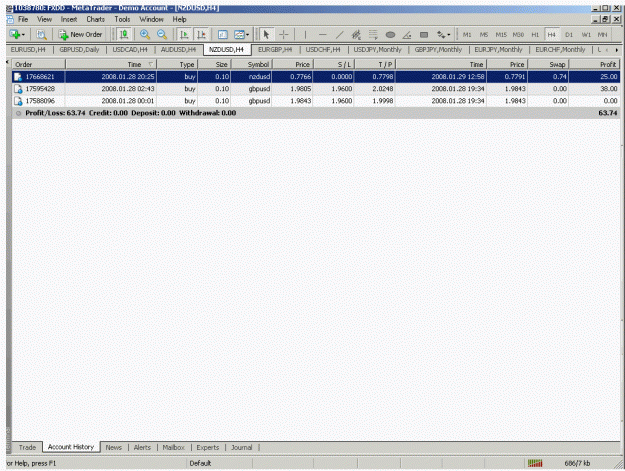The image size is (625, 471).
Task: Open the Alerts terminal tab
Action: tap(142, 447)
